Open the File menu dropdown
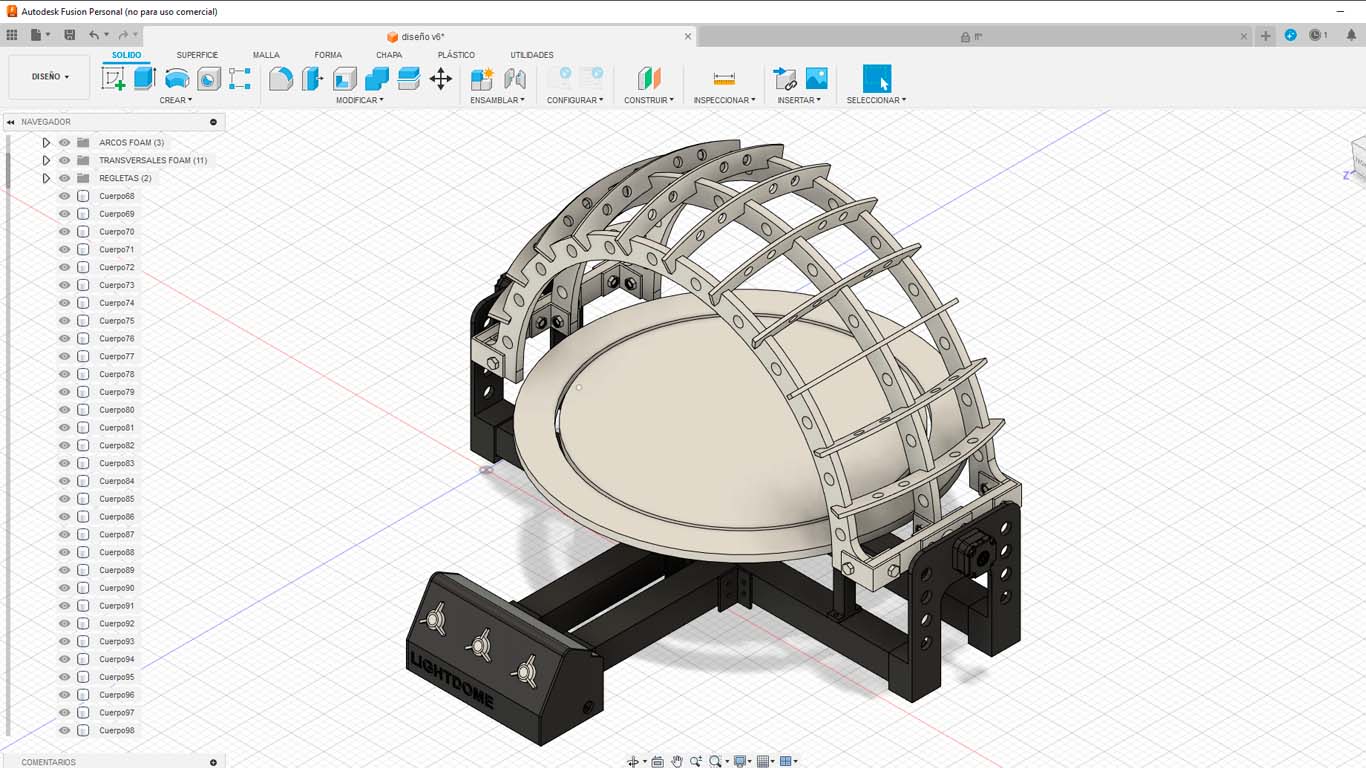Screen dimensions: 1366x768 [41, 35]
